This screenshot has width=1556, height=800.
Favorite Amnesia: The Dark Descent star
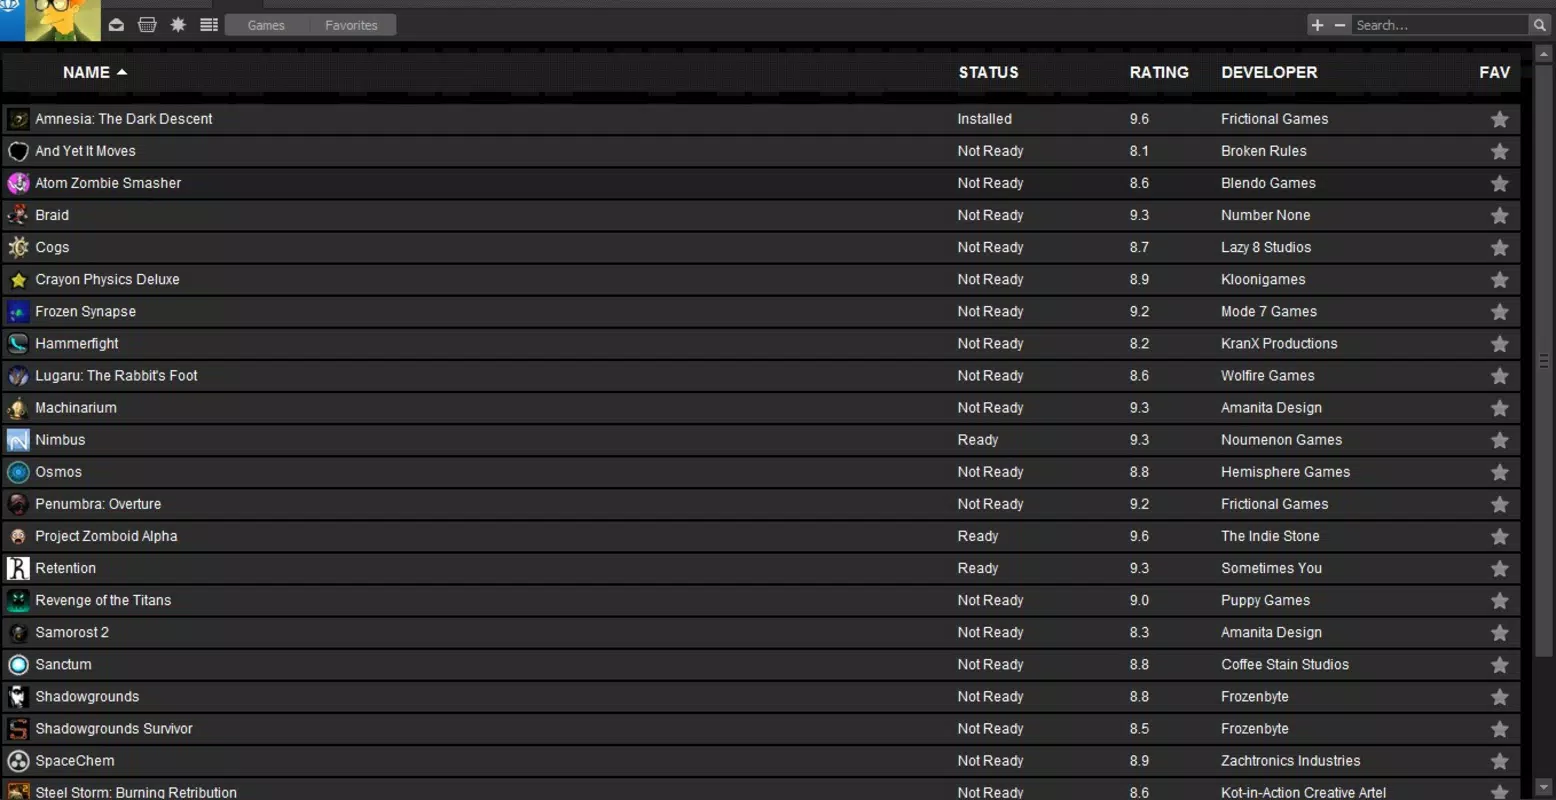[x=1499, y=119]
